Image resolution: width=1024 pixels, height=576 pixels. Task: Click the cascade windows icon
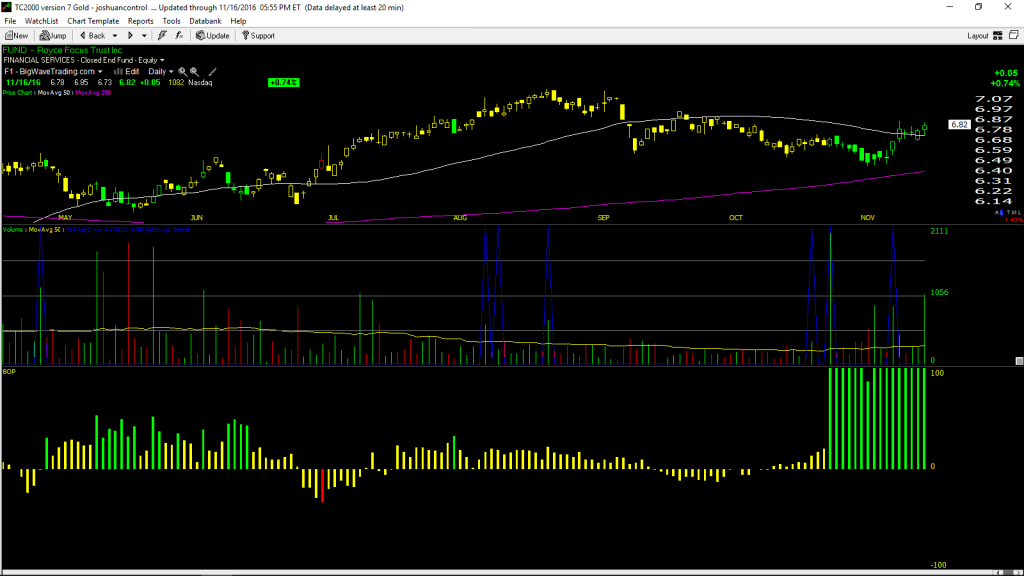(1014, 35)
